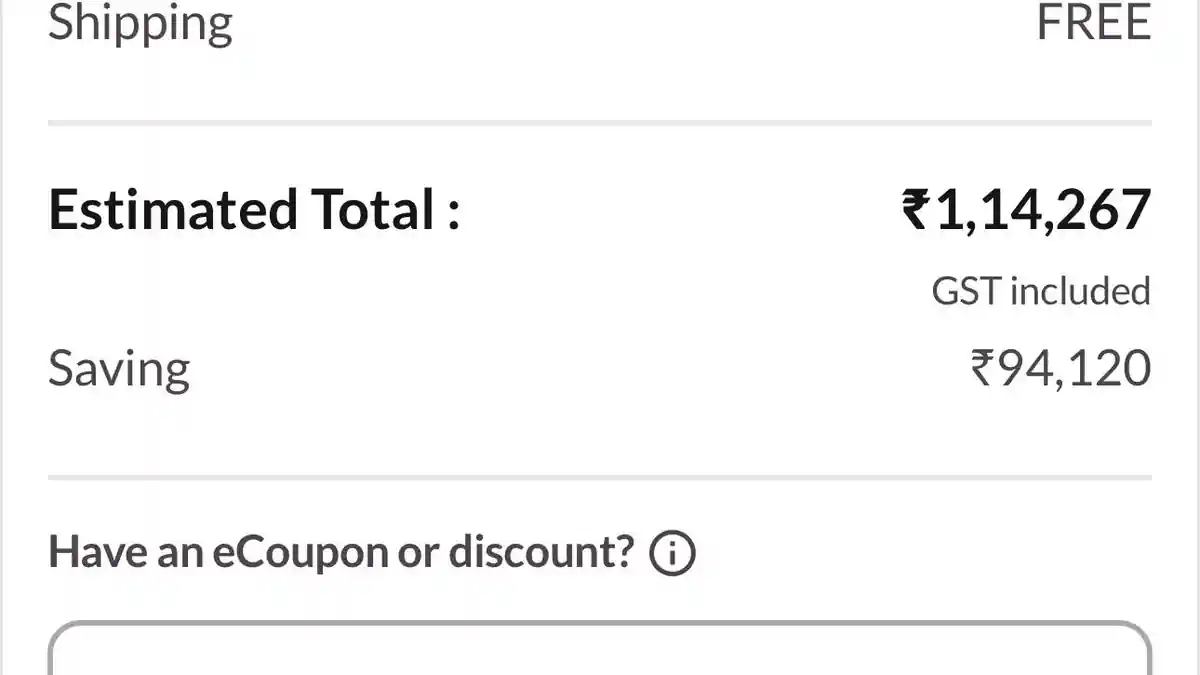This screenshot has height=675, width=1200.
Task: Click the ₹1,14,267 total amount
Action: (x=1026, y=211)
